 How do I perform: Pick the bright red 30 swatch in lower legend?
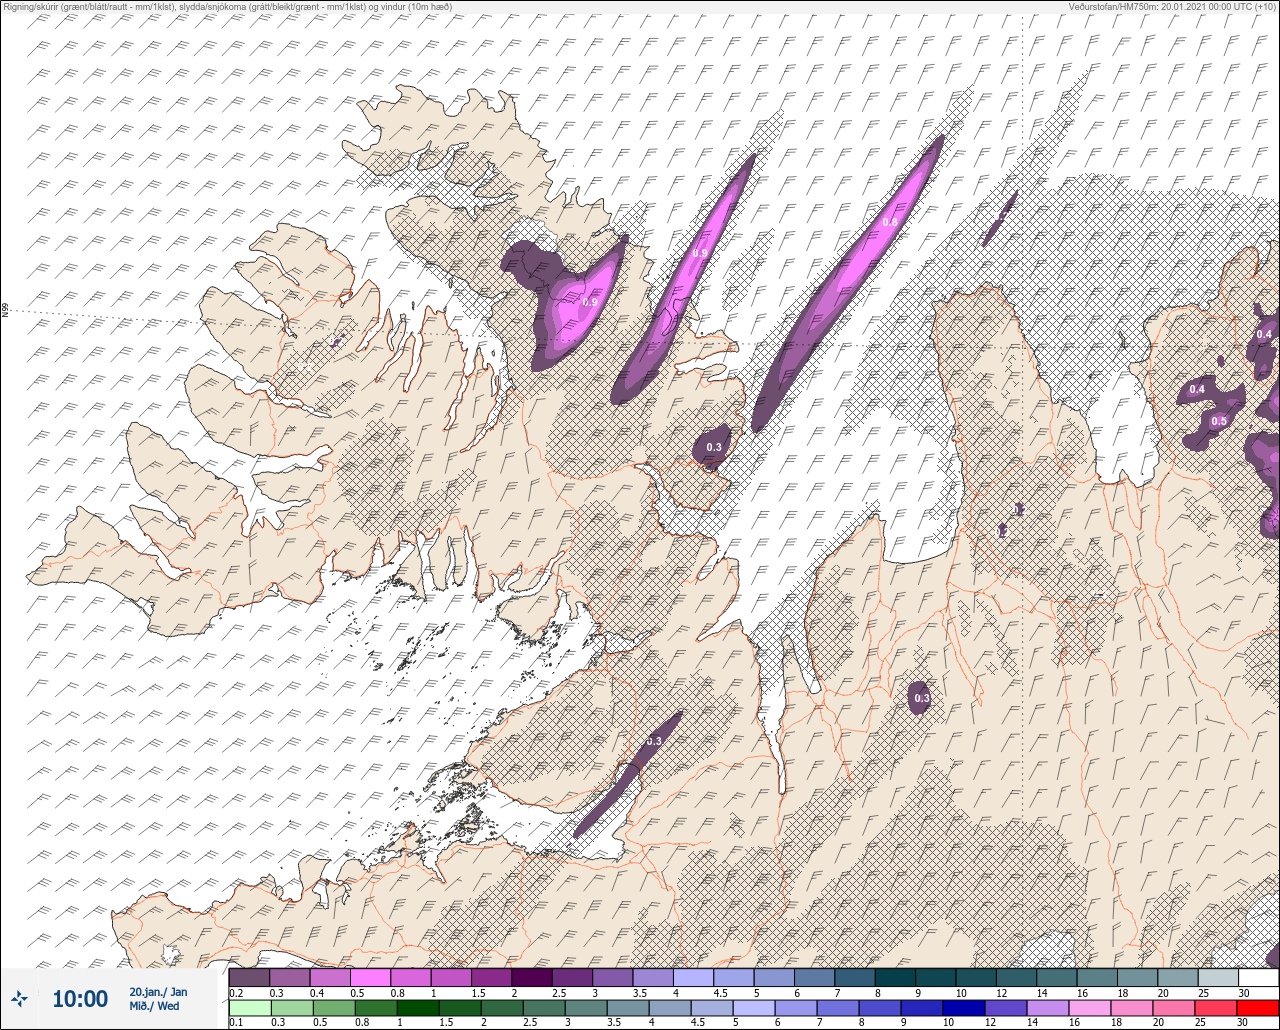[x=1258, y=1008]
